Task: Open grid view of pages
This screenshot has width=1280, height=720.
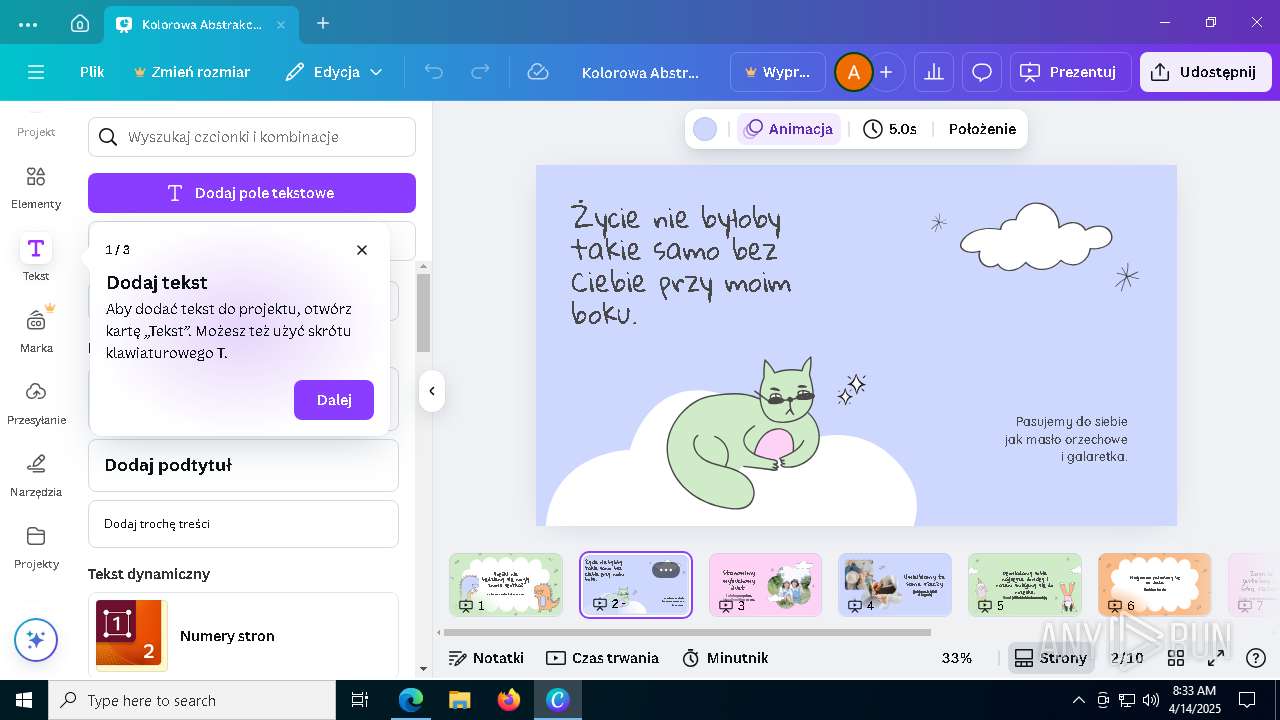Action: pos(1176,658)
